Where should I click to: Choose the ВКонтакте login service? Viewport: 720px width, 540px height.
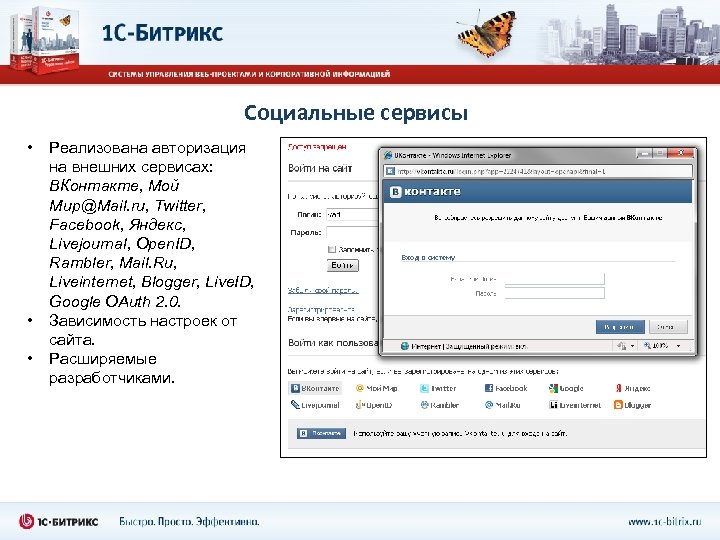pyautogui.click(x=315, y=388)
